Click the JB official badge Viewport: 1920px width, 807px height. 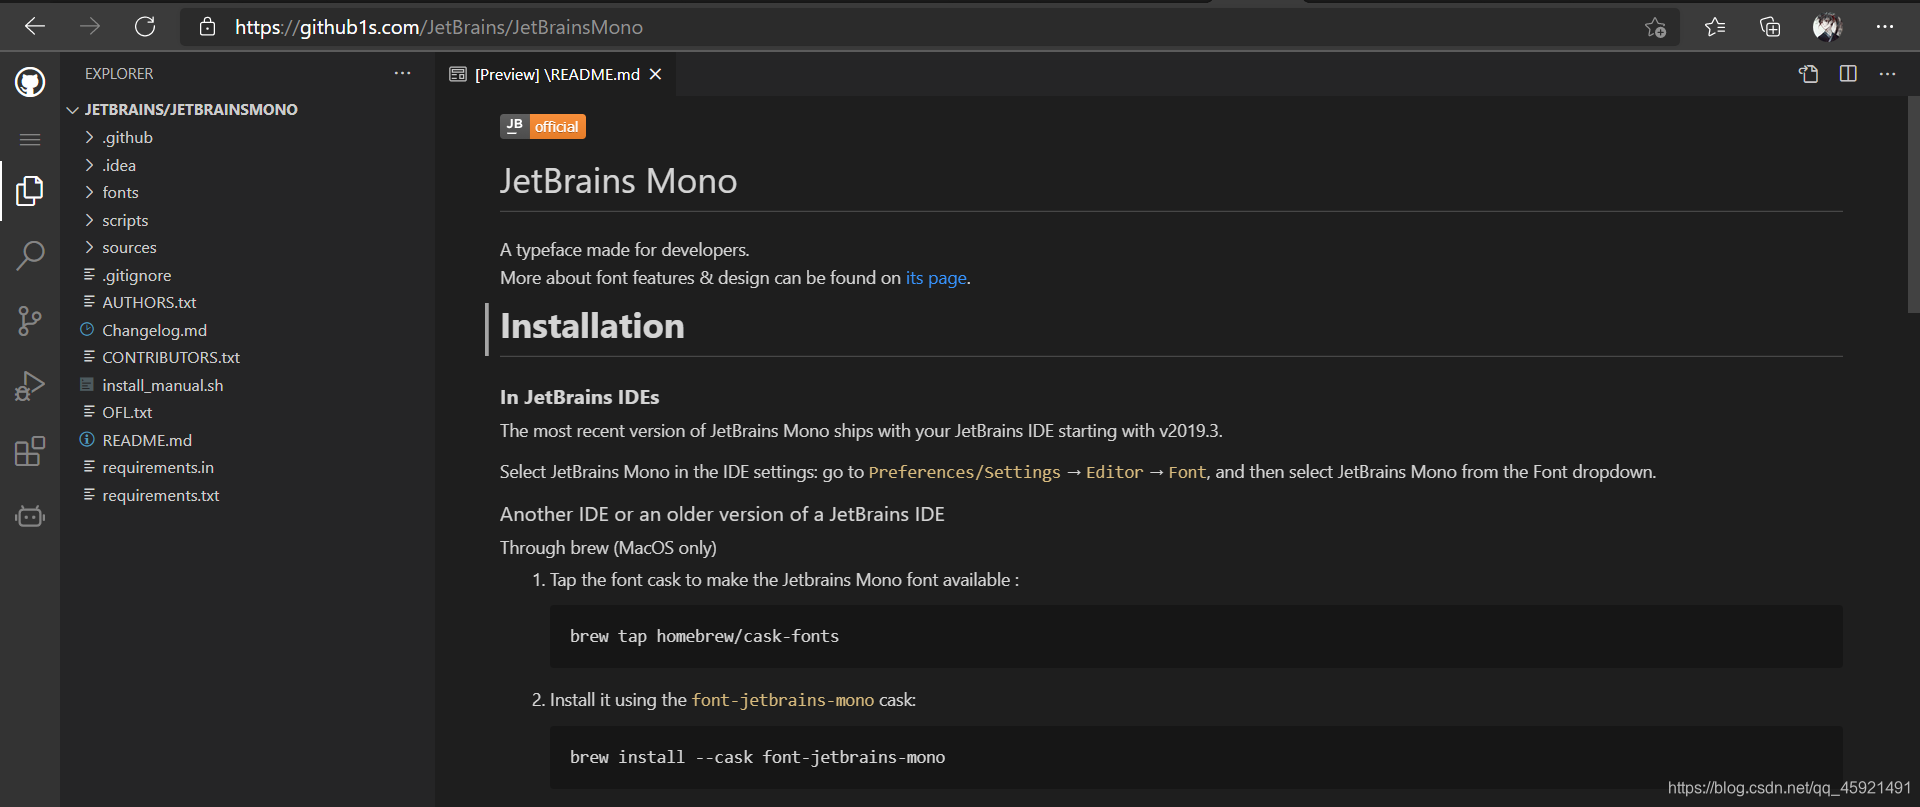pyautogui.click(x=543, y=126)
